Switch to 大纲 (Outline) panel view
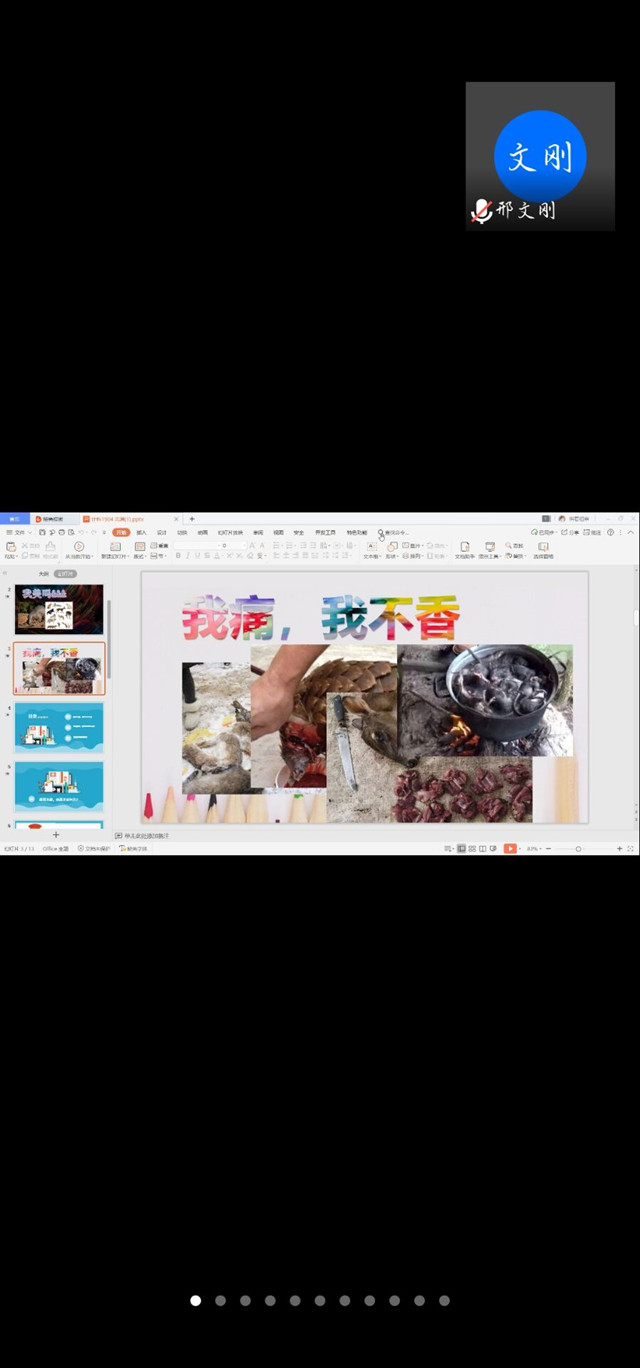This screenshot has width=640, height=1368. tap(43, 574)
